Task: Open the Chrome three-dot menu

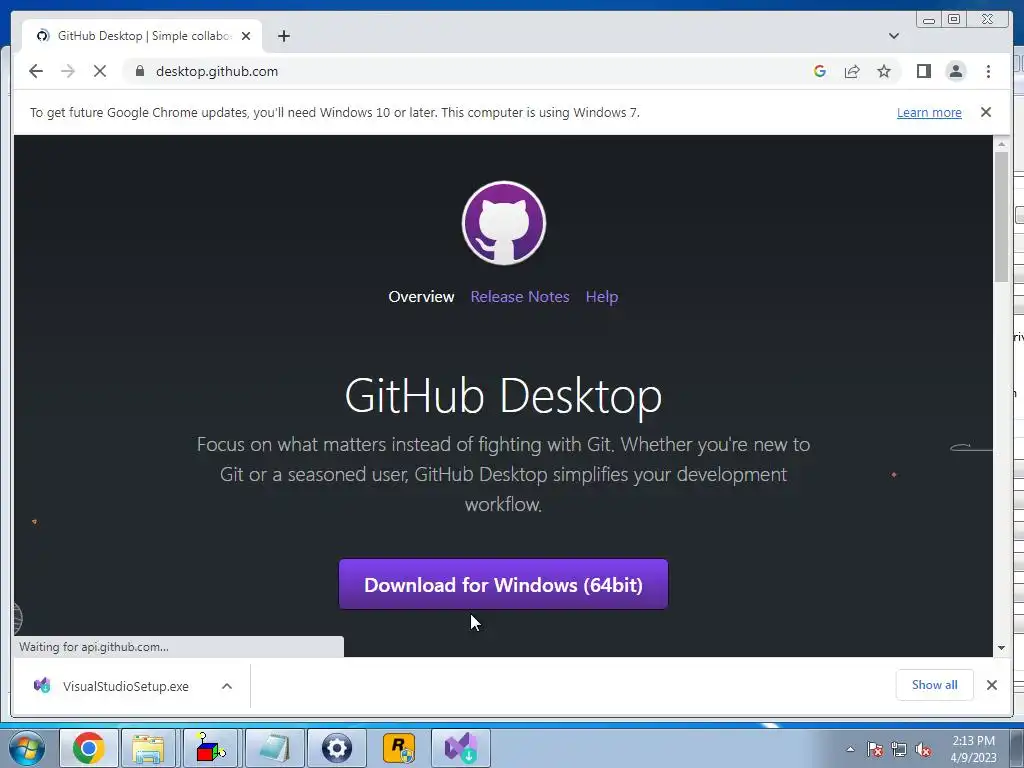Action: [988, 71]
